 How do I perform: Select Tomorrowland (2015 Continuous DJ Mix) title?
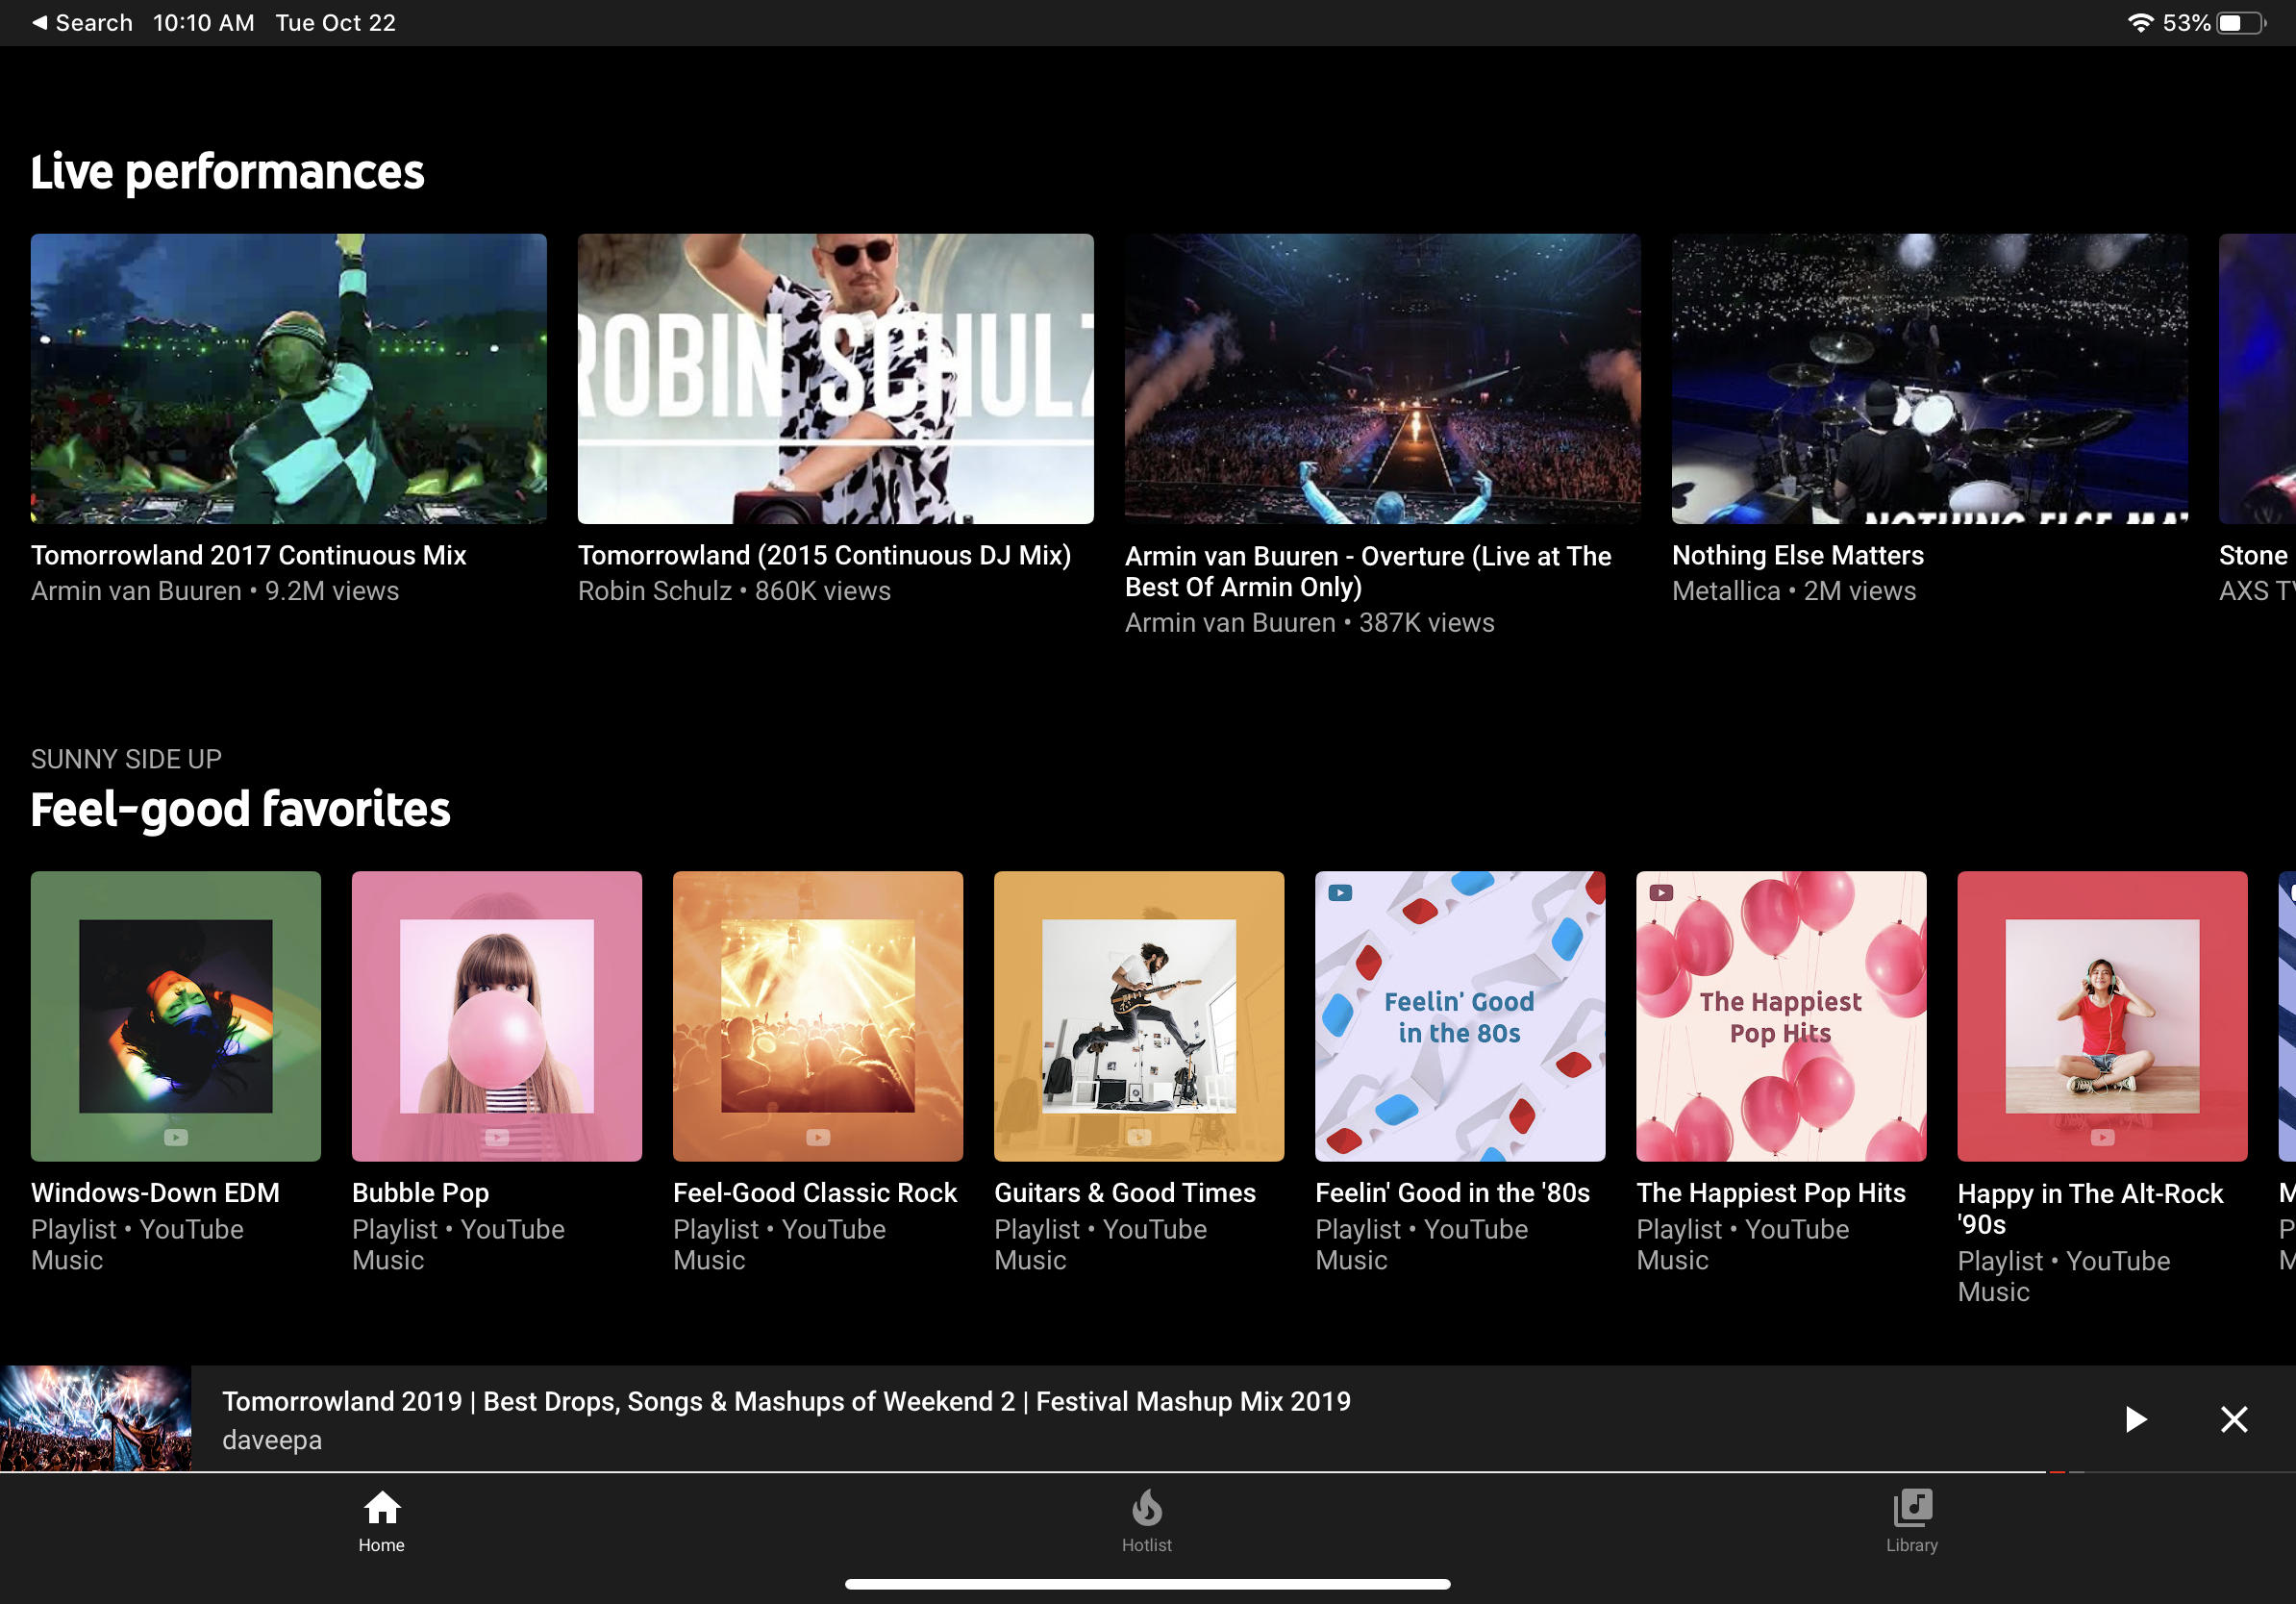(x=824, y=555)
